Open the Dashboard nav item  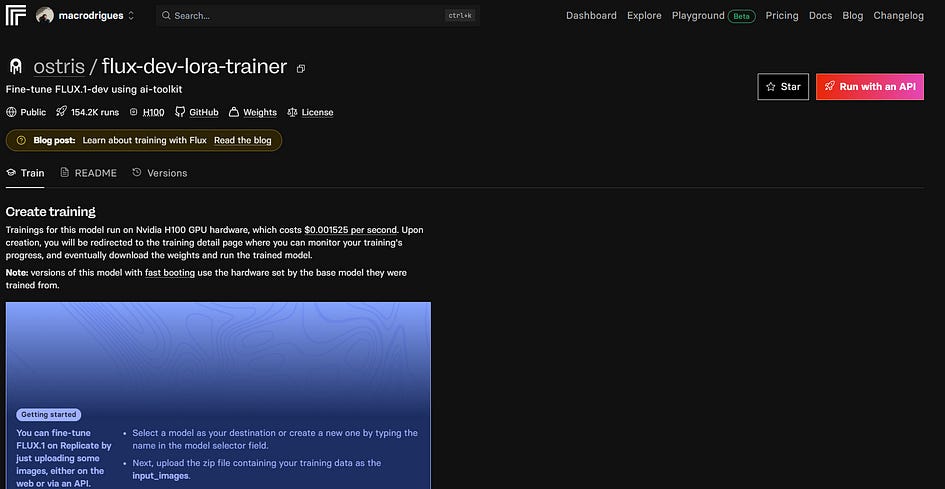(591, 16)
